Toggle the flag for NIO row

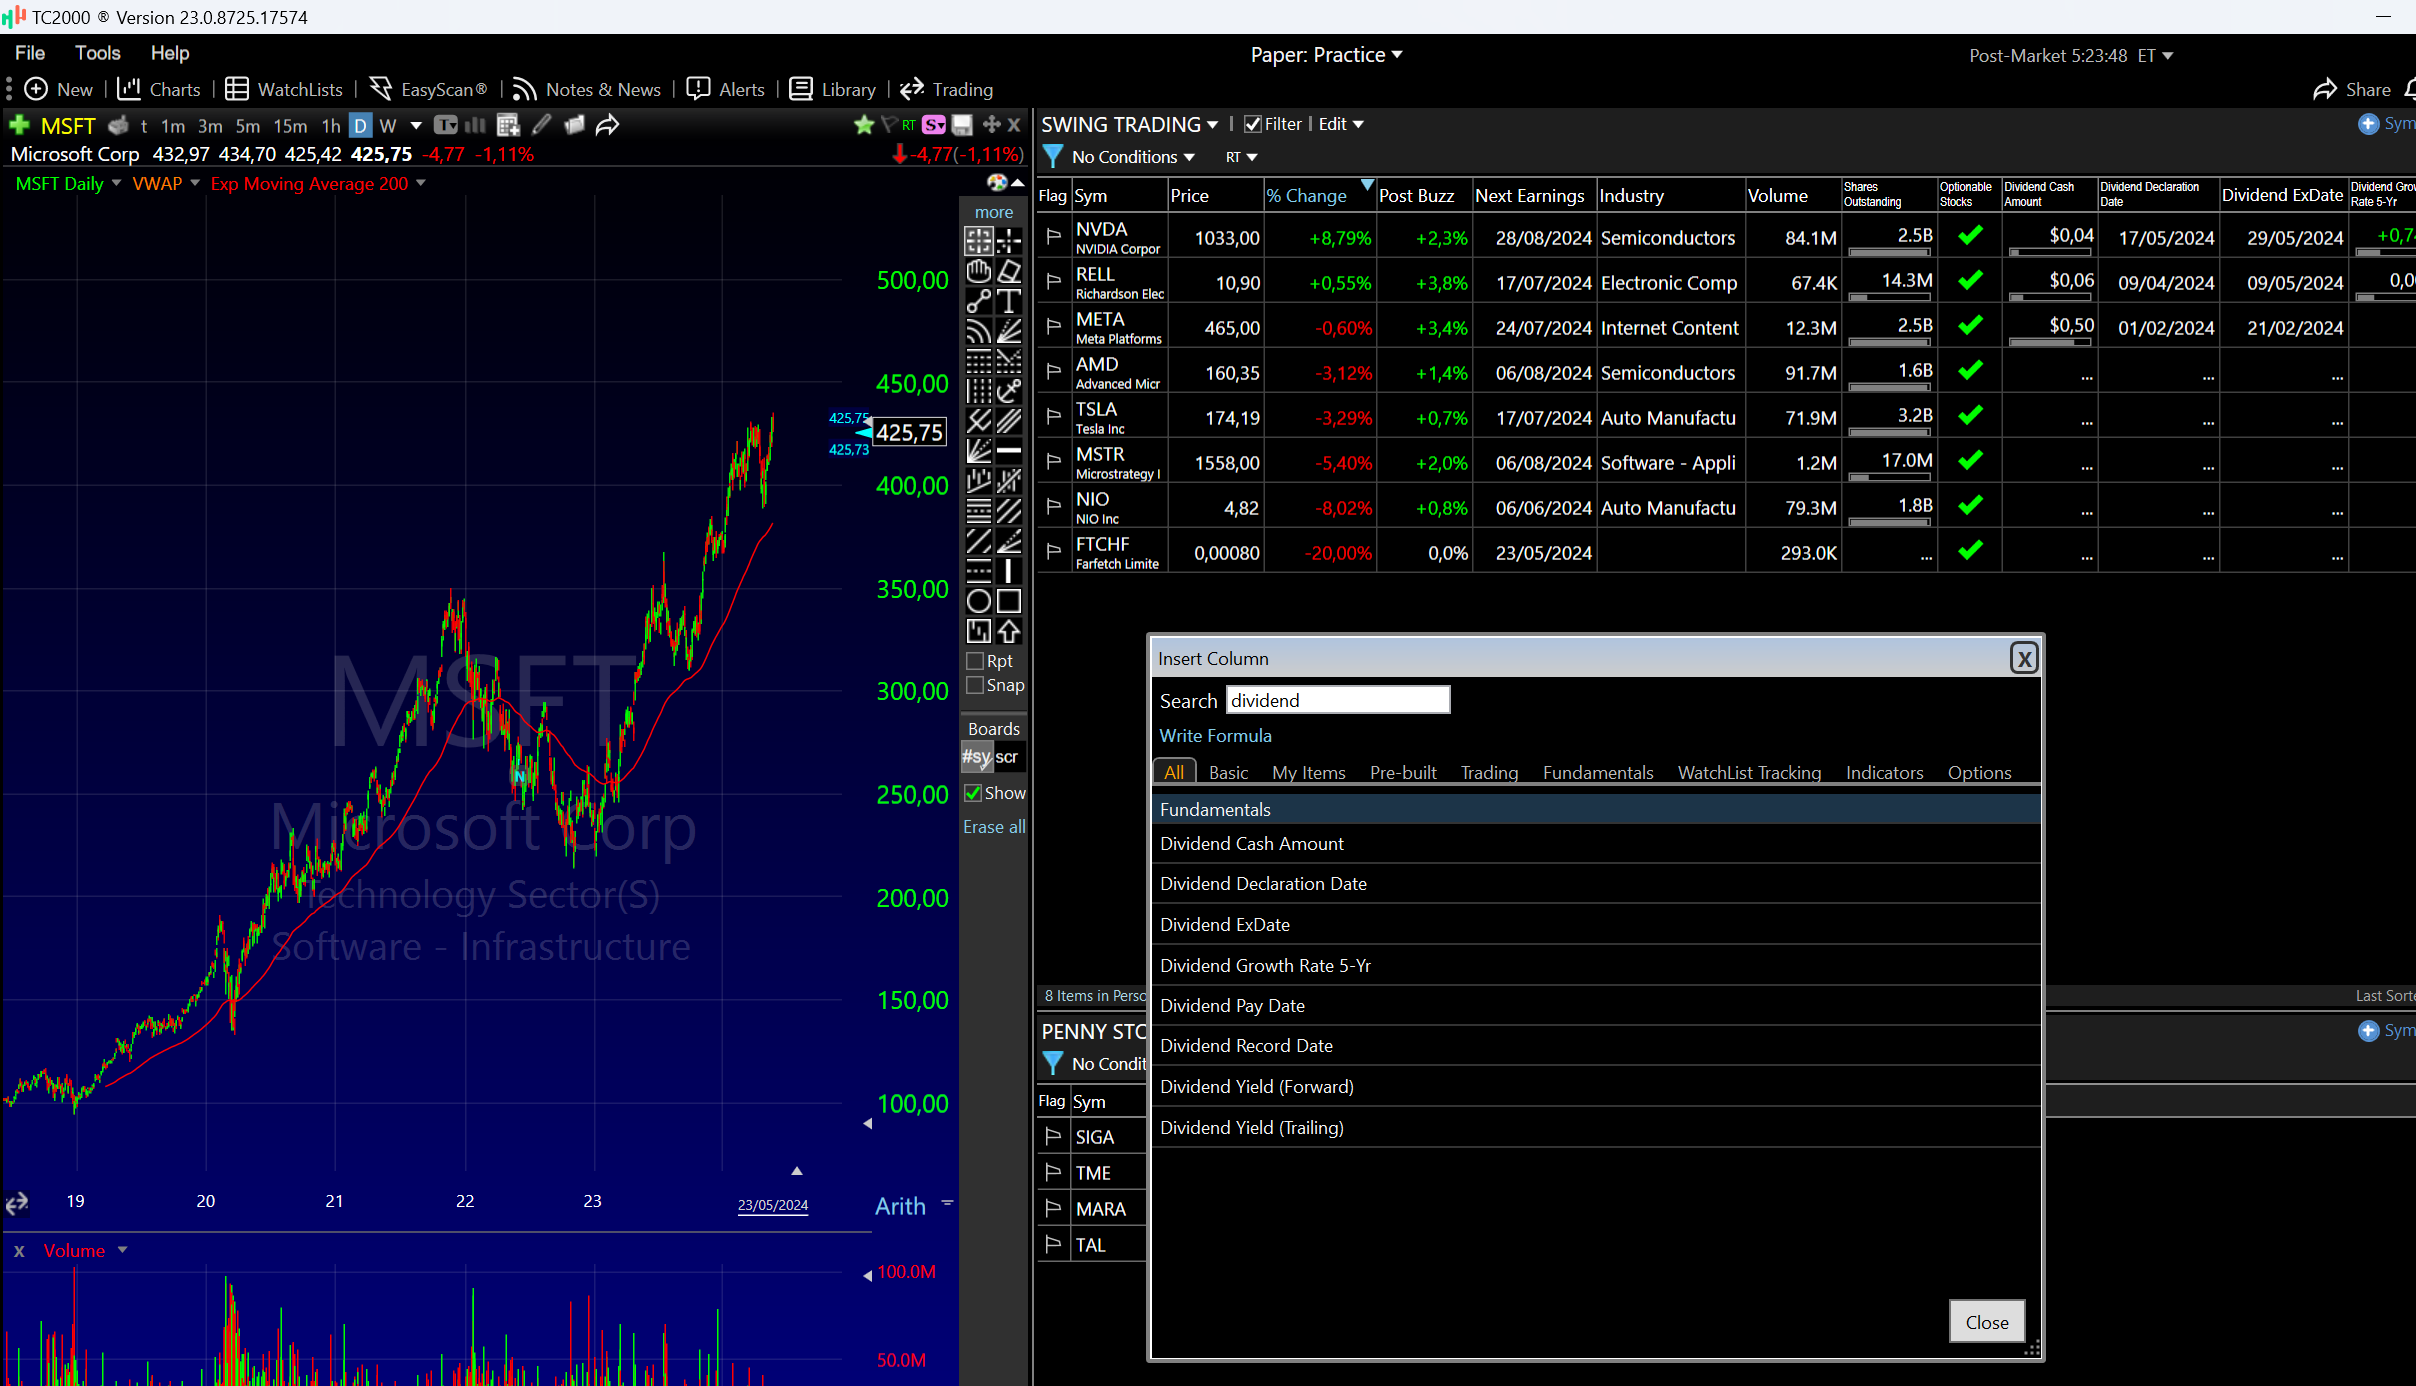(1053, 507)
